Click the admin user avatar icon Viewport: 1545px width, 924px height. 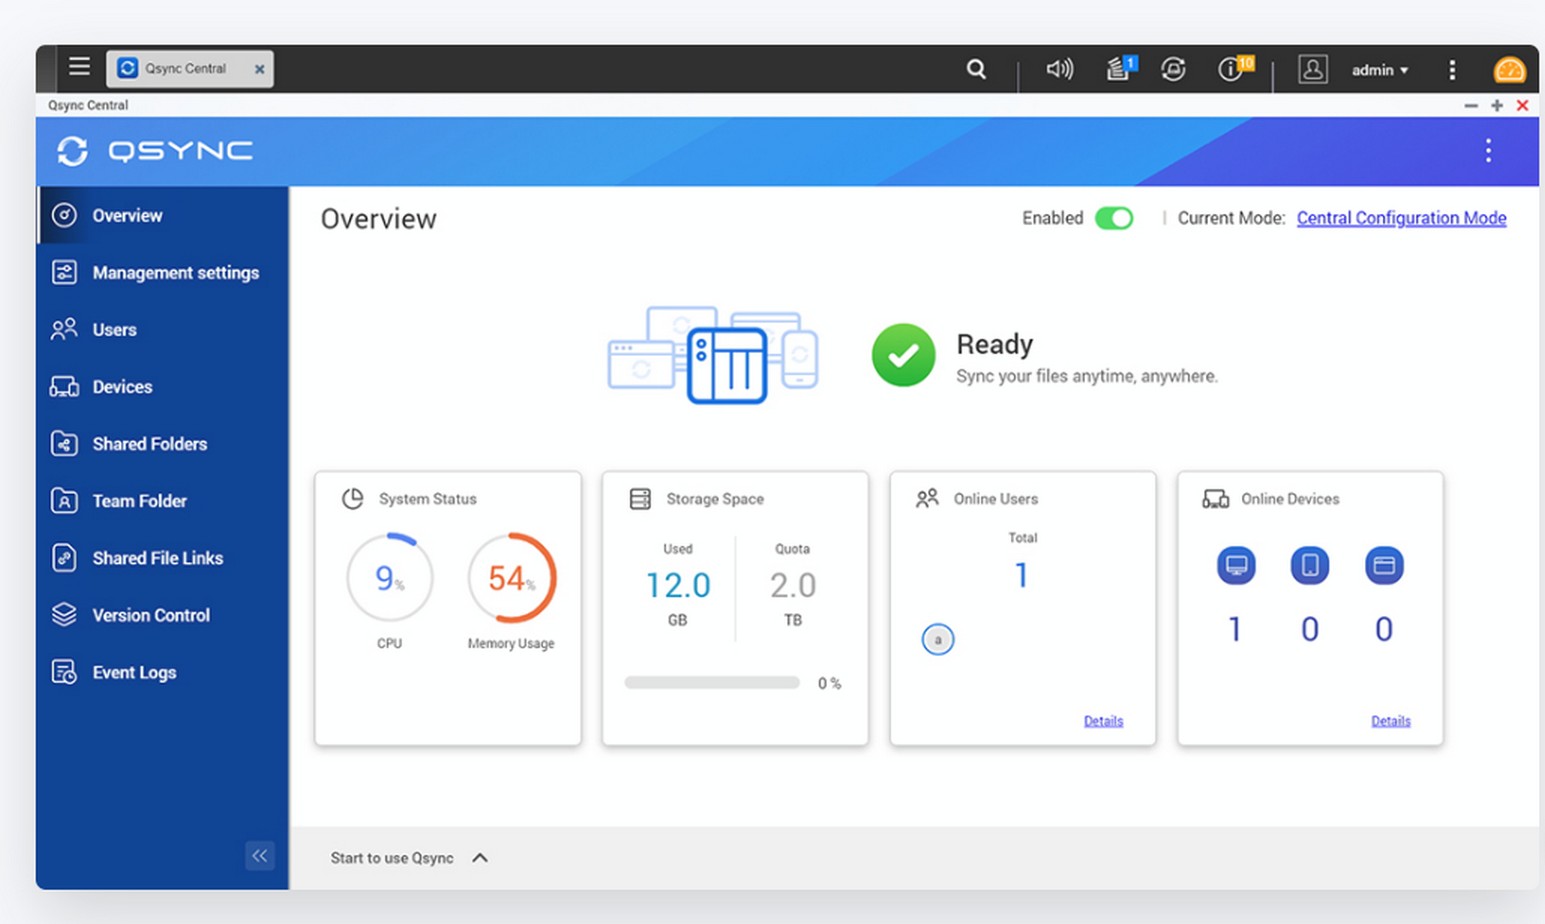[1312, 69]
